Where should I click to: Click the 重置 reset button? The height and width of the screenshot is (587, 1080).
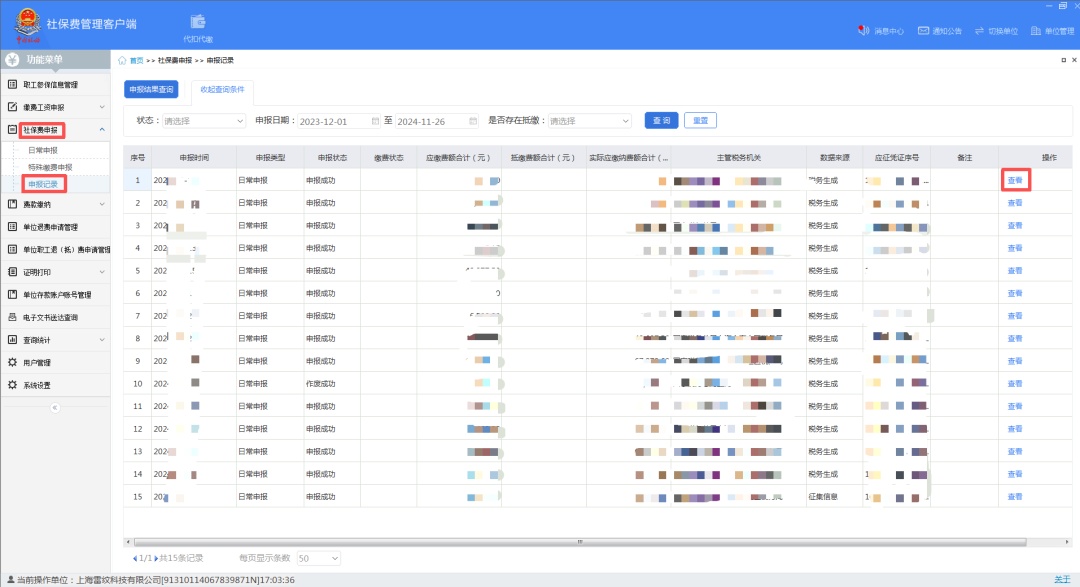click(701, 121)
